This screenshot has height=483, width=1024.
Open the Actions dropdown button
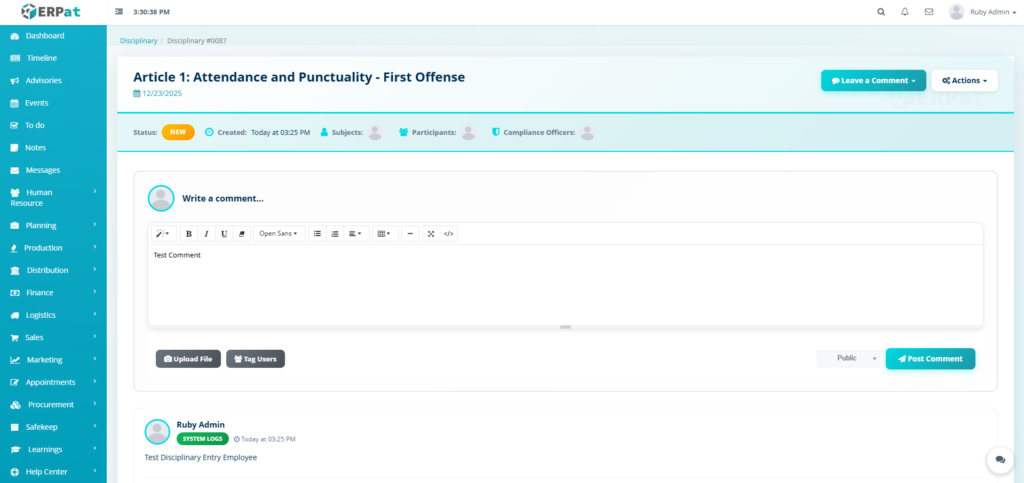click(x=965, y=80)
